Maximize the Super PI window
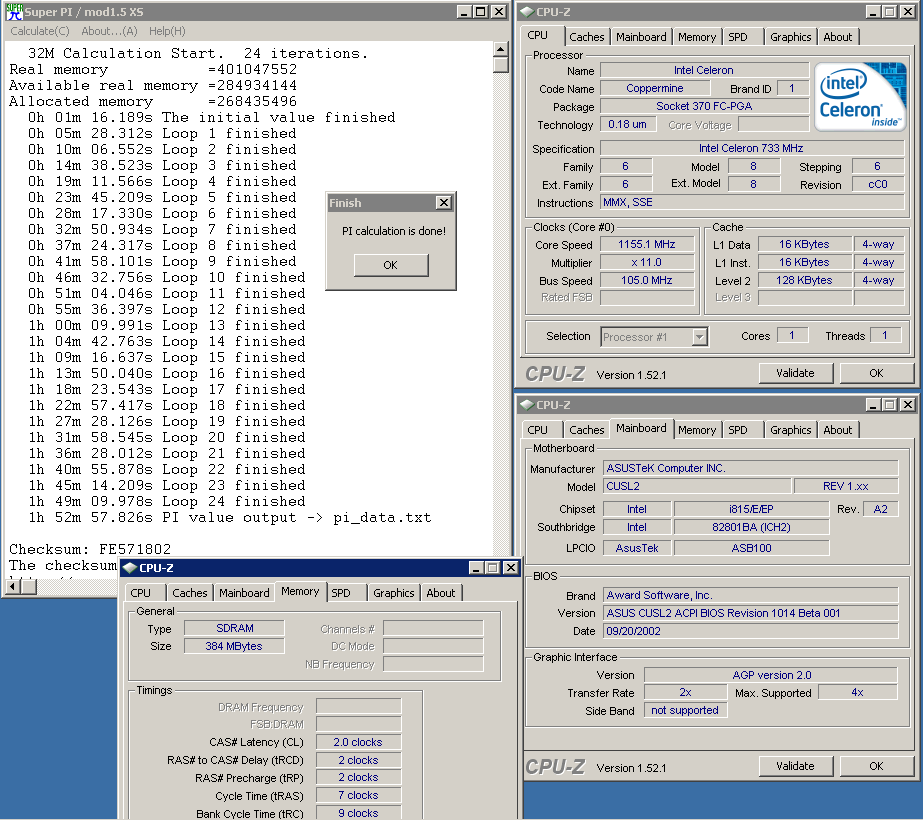923x821 pixels. [x=481, y=12]
